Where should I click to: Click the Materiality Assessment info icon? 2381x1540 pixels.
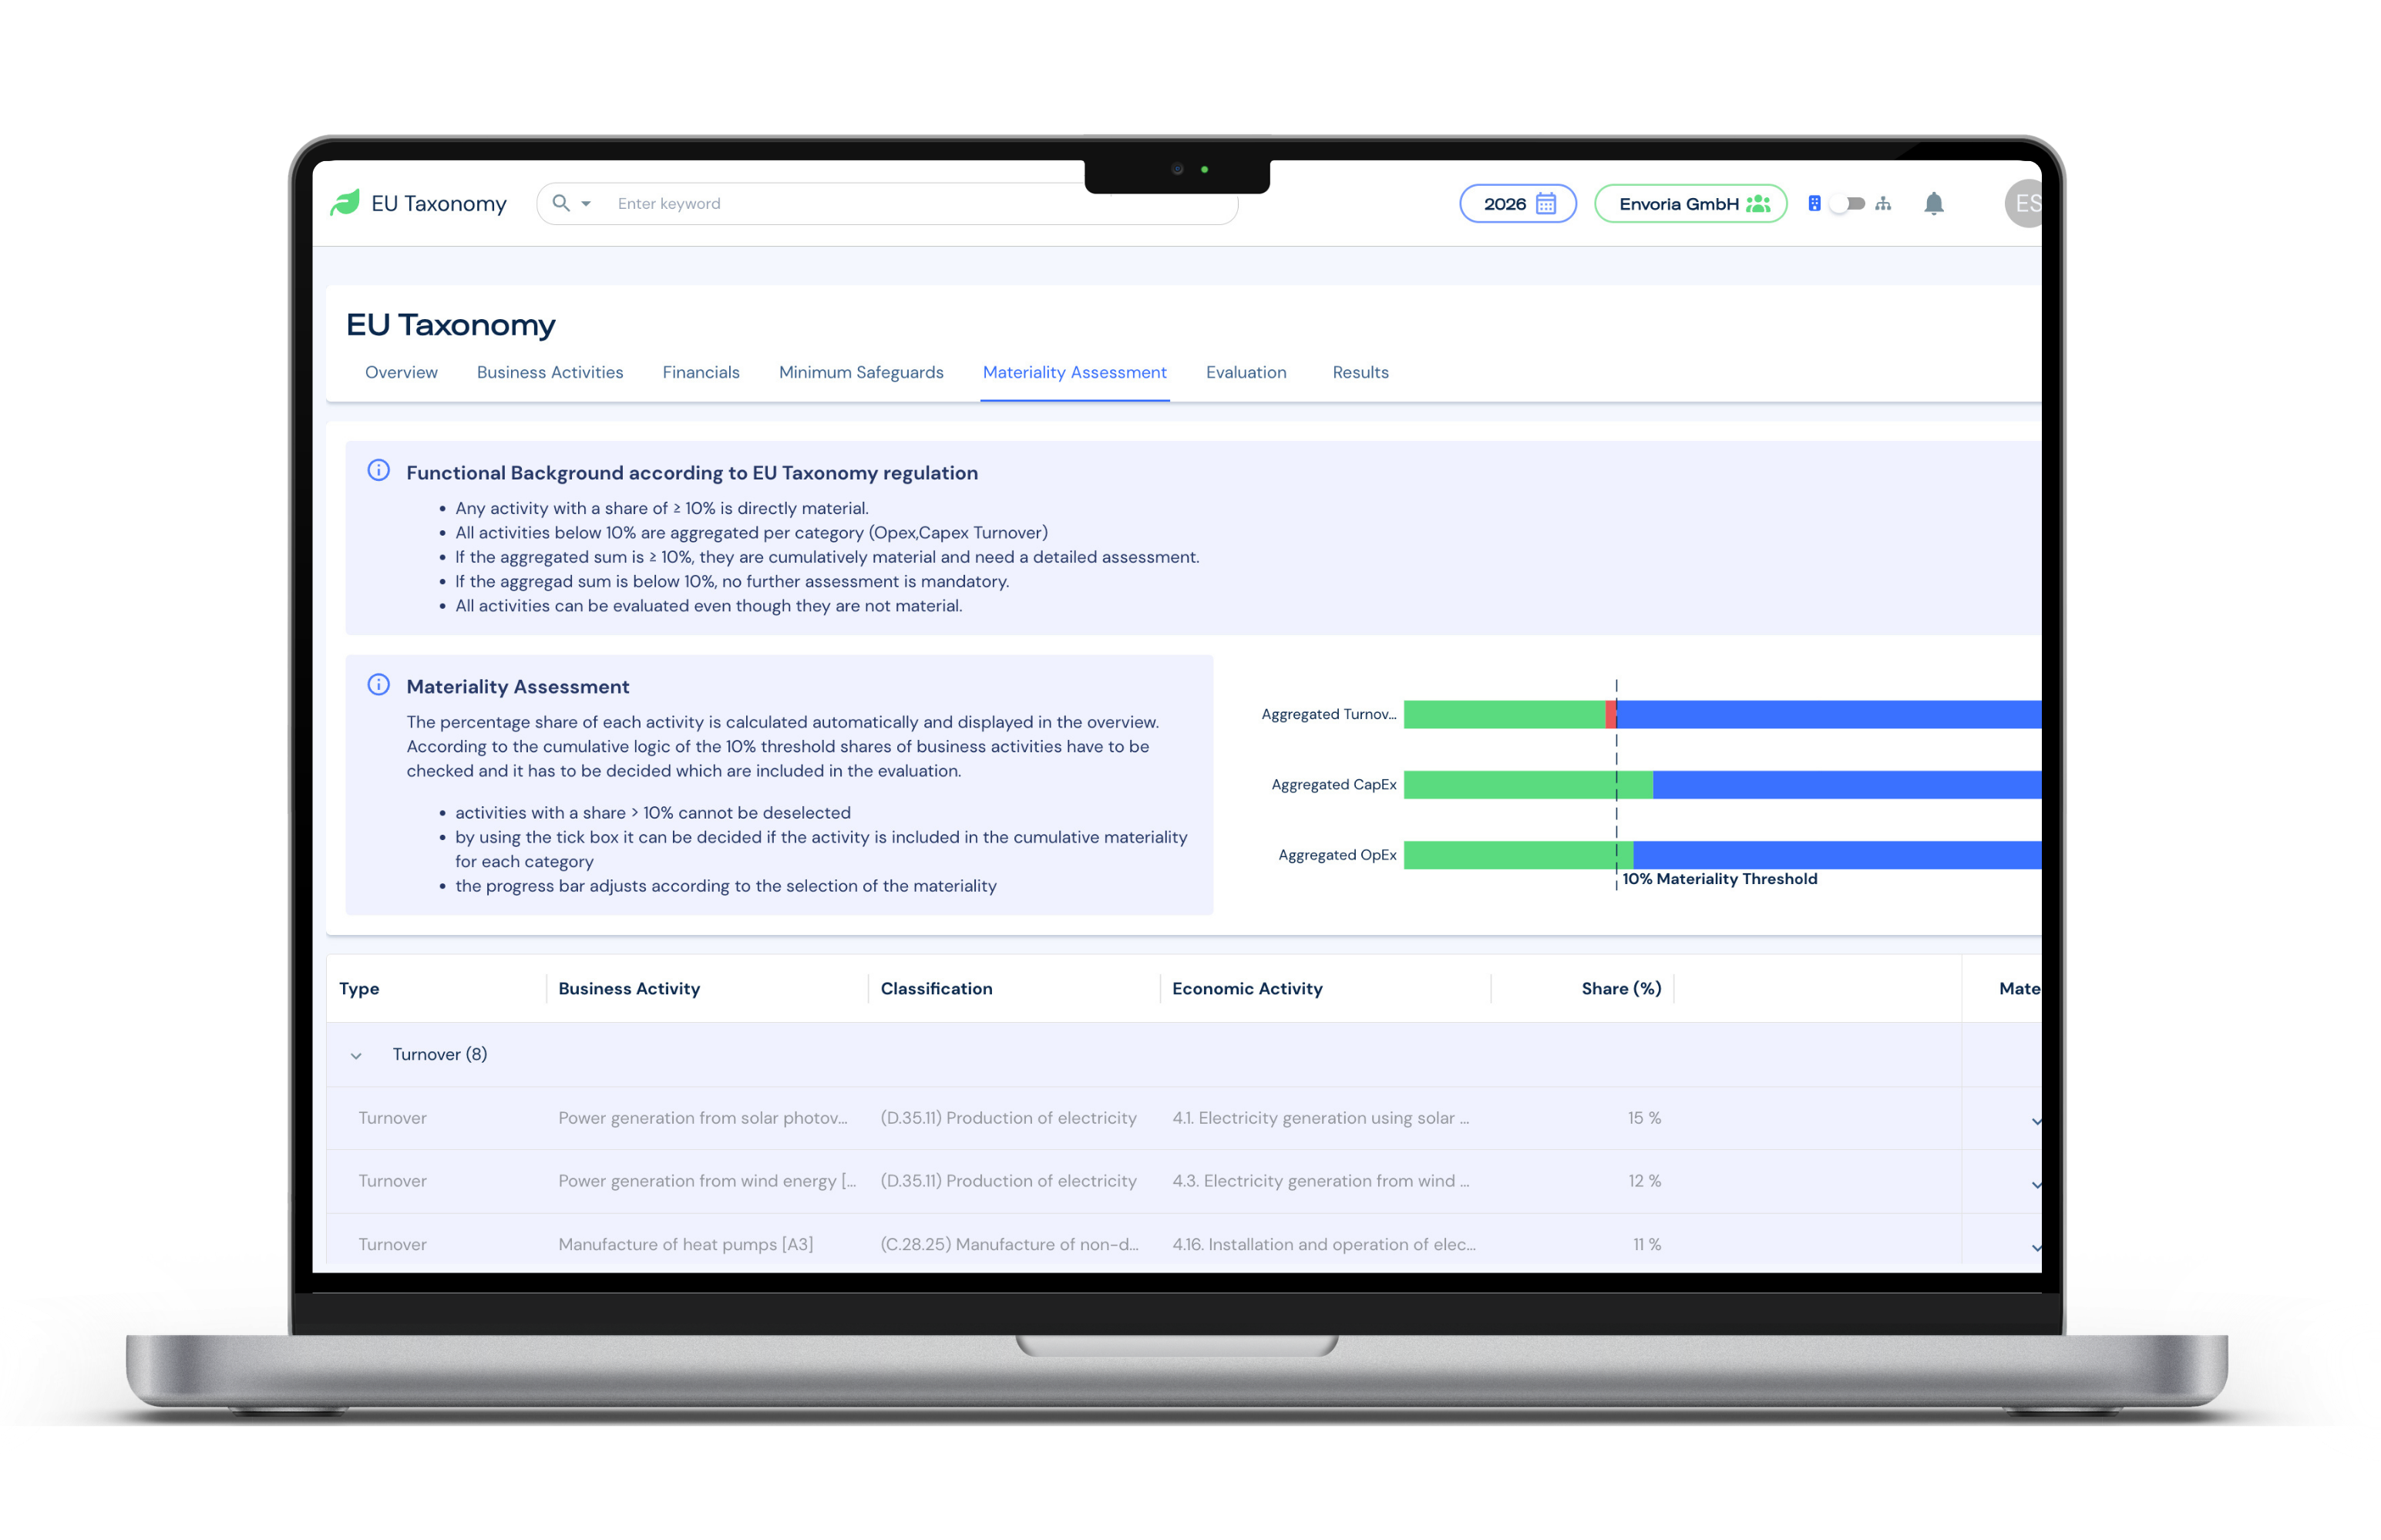tap(378, 685)
